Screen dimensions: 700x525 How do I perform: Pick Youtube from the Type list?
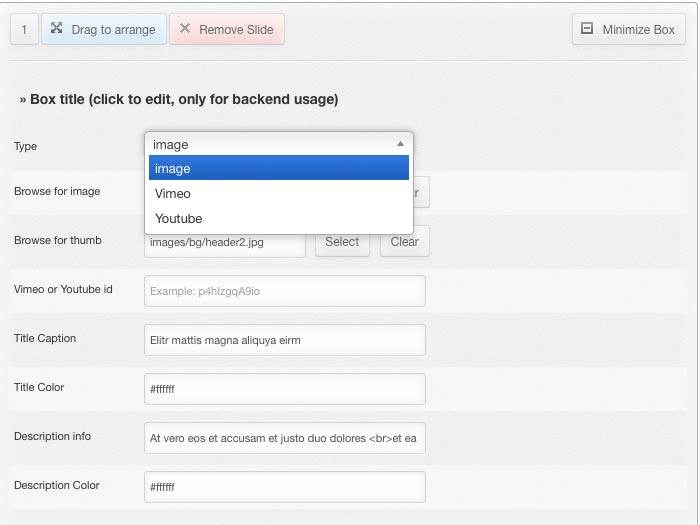[x=278, y=218]
